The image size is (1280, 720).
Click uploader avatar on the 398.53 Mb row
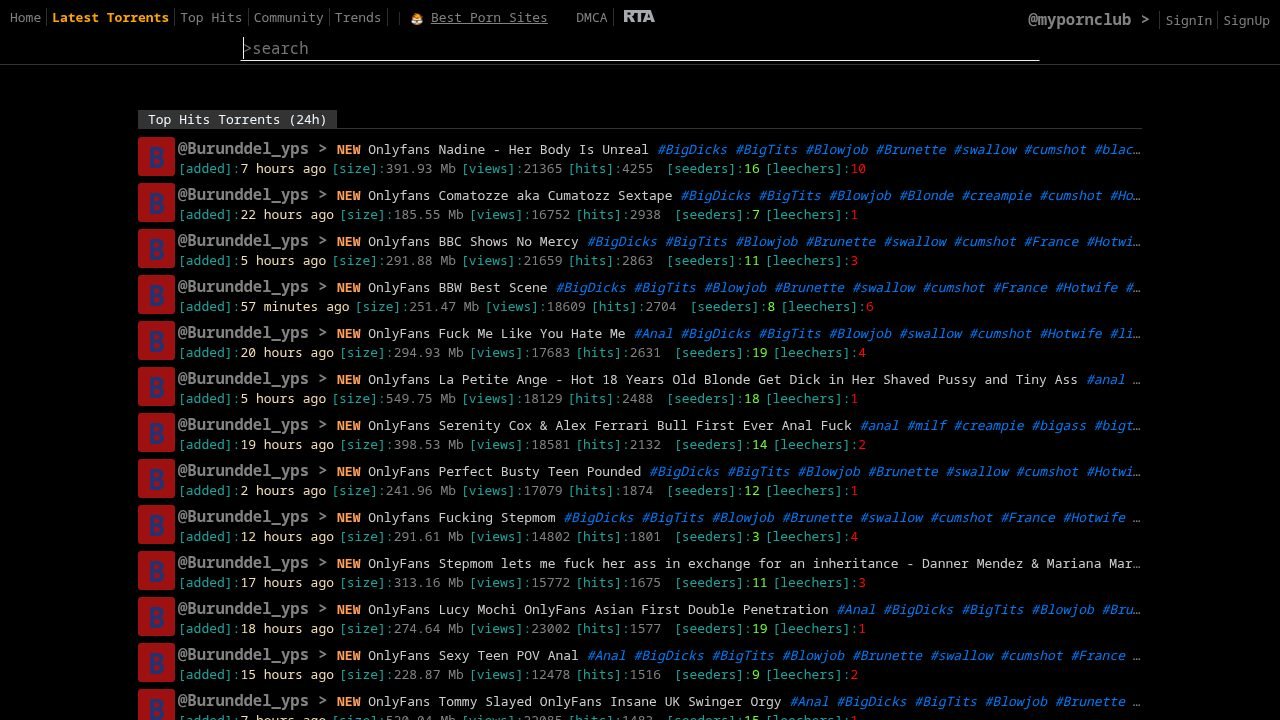tap(156, 433)
